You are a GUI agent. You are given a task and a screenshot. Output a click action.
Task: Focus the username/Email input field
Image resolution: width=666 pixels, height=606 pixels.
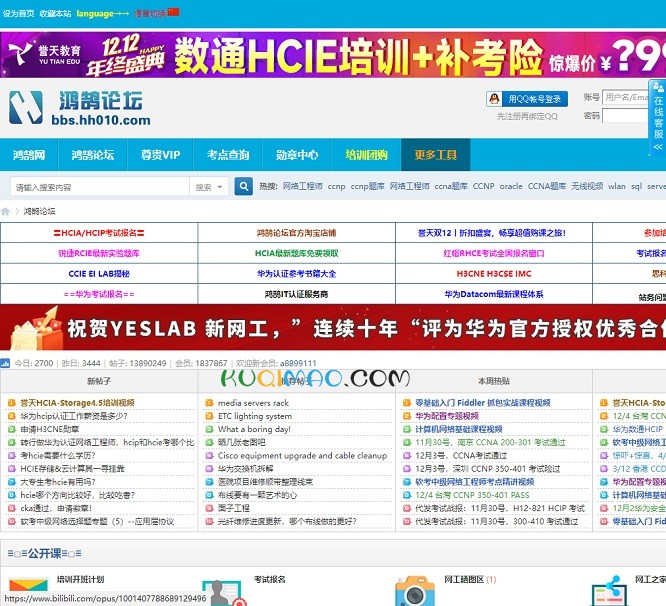[x=626, y=97]
